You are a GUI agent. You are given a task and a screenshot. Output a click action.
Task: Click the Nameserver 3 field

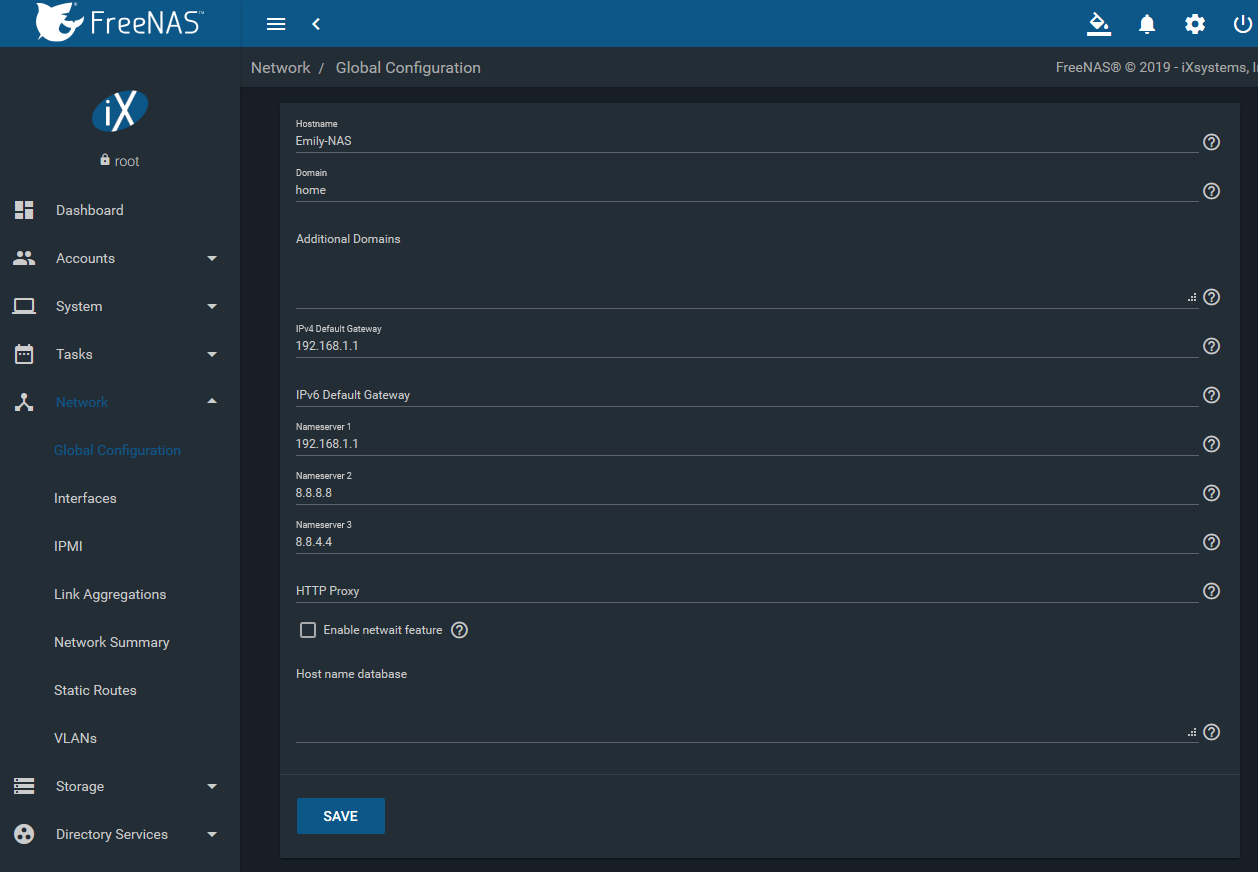747,542
